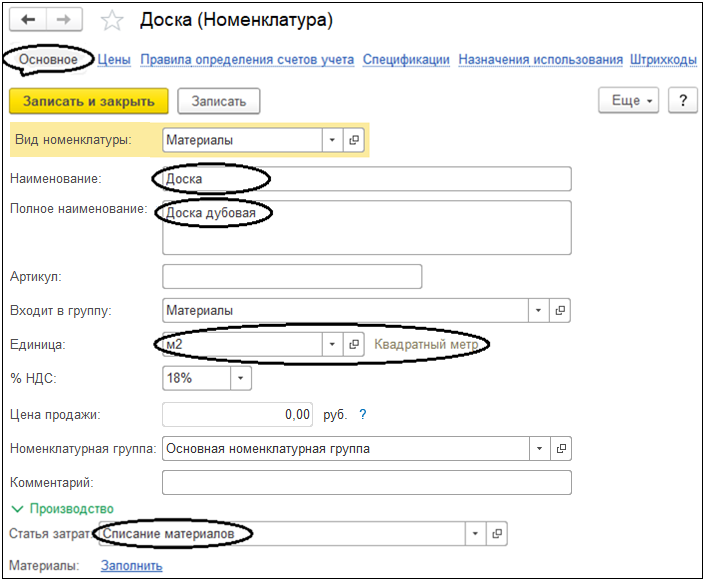This screenshot has height=581, width=705.
Task: Expand Статья затрат dropdown arrow
Action: pyautogui.click(x=476, y=534)
